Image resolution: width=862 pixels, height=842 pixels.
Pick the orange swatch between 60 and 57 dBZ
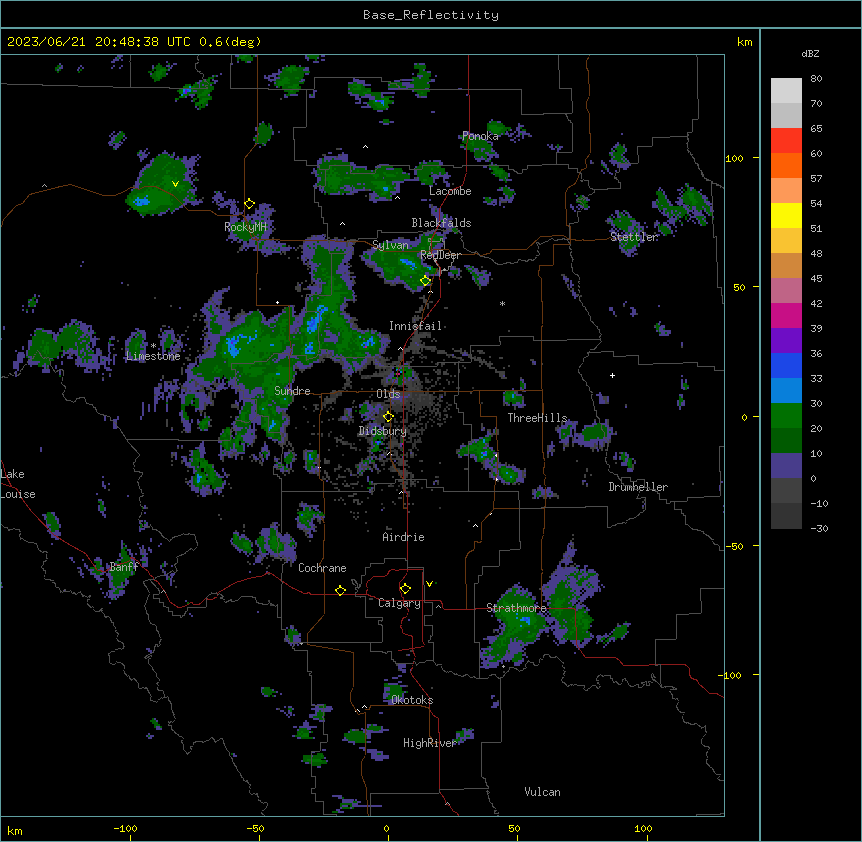click(786, 165)
